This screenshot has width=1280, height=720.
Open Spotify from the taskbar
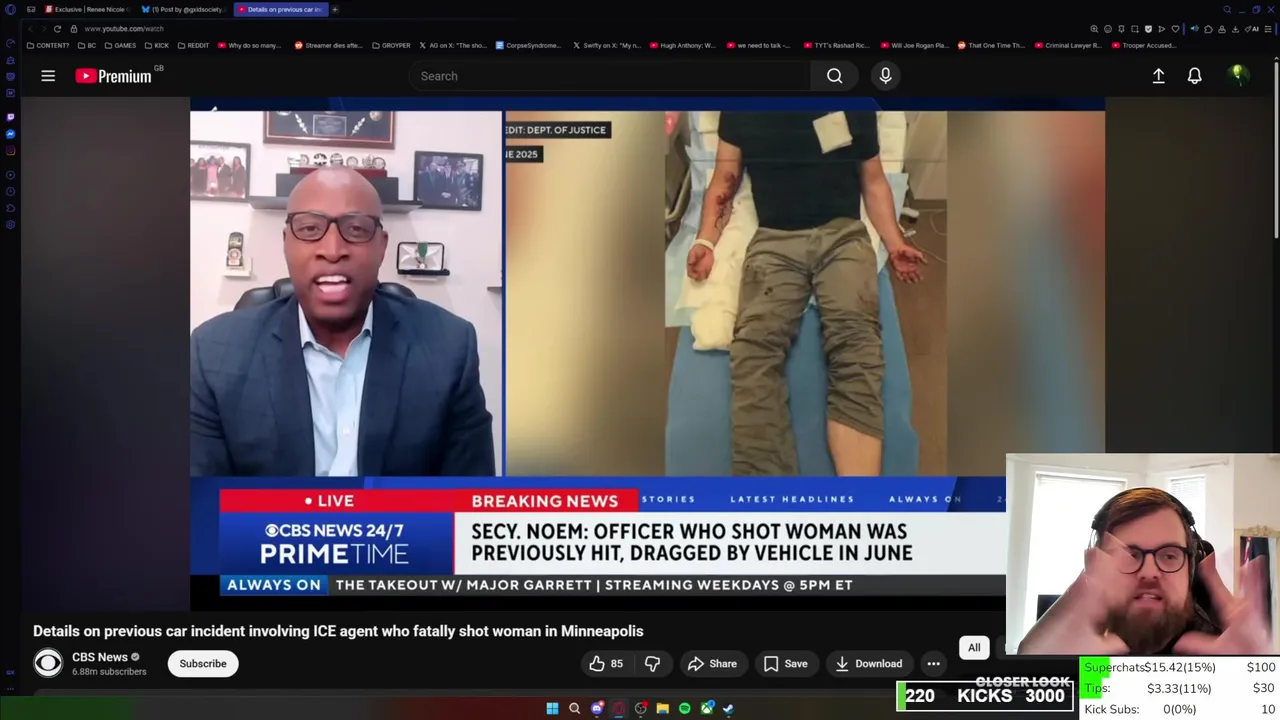click(x=684, y=708)
